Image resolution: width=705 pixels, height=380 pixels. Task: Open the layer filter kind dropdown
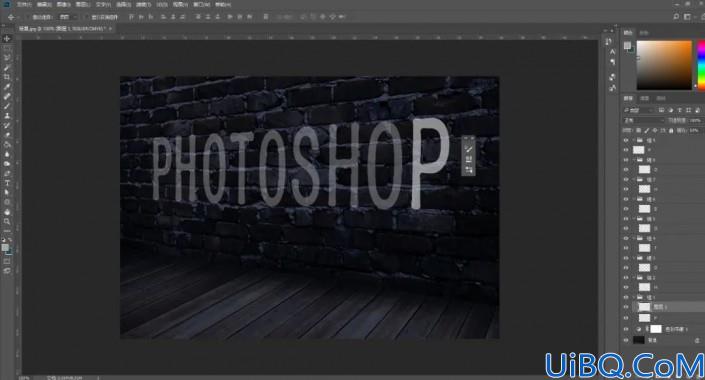tap(639, 110)
